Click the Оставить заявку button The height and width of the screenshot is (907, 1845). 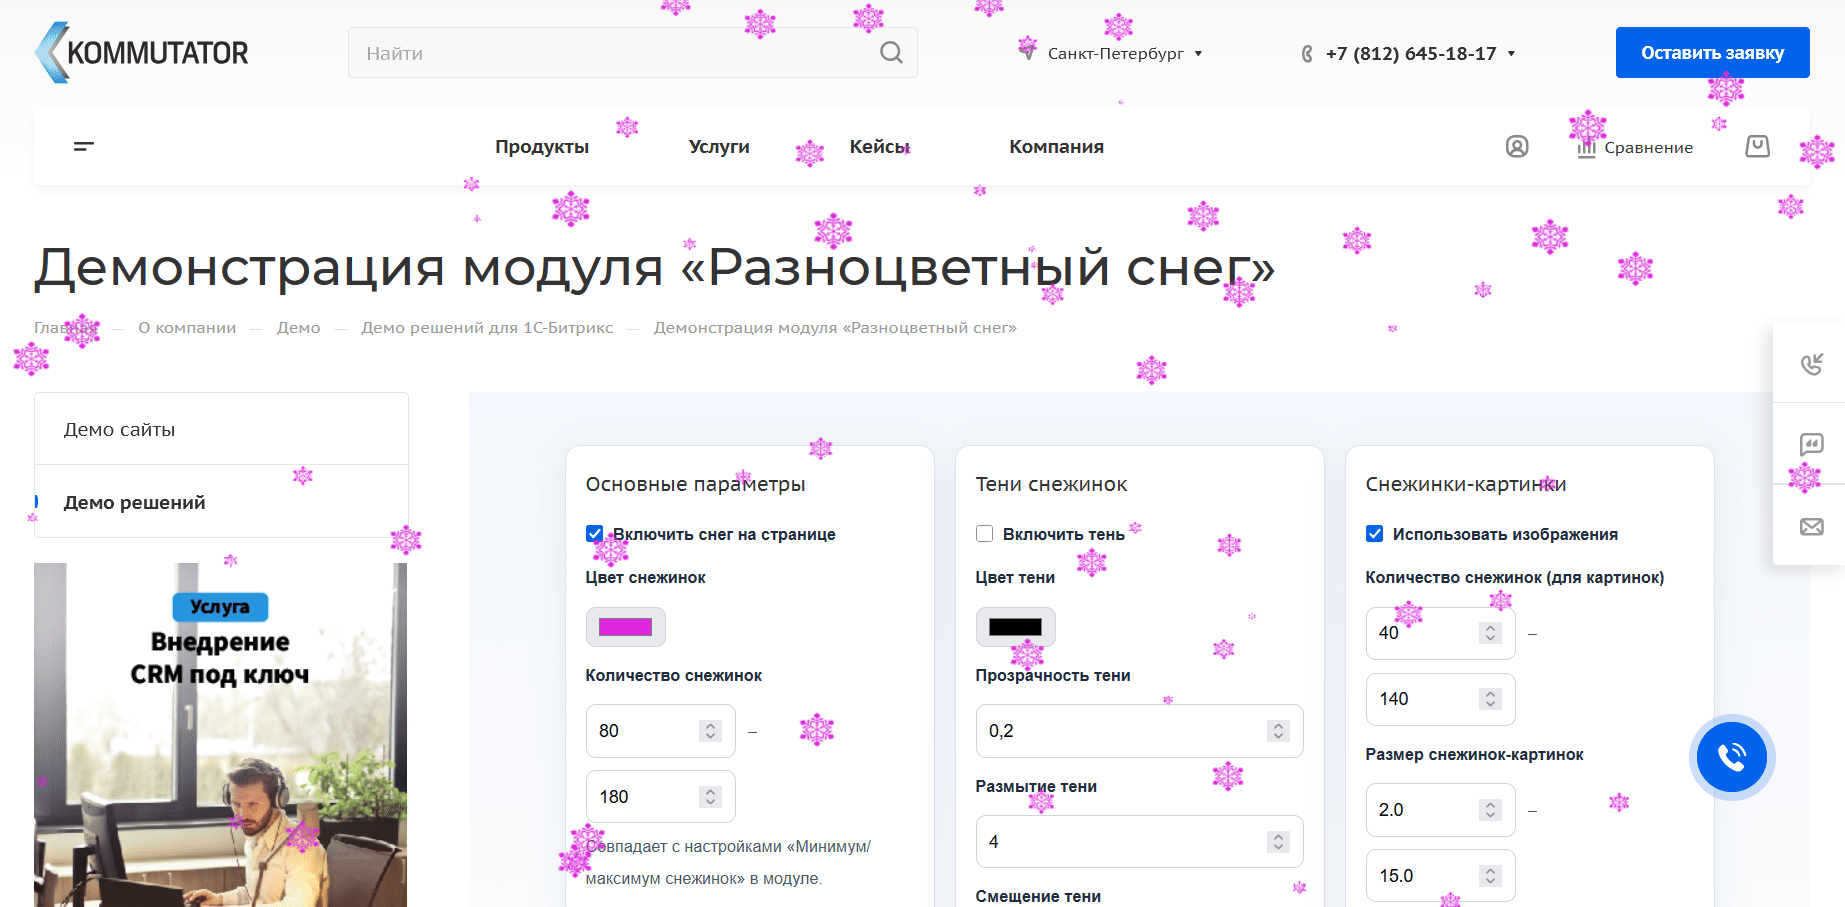tap(1712, 52)
